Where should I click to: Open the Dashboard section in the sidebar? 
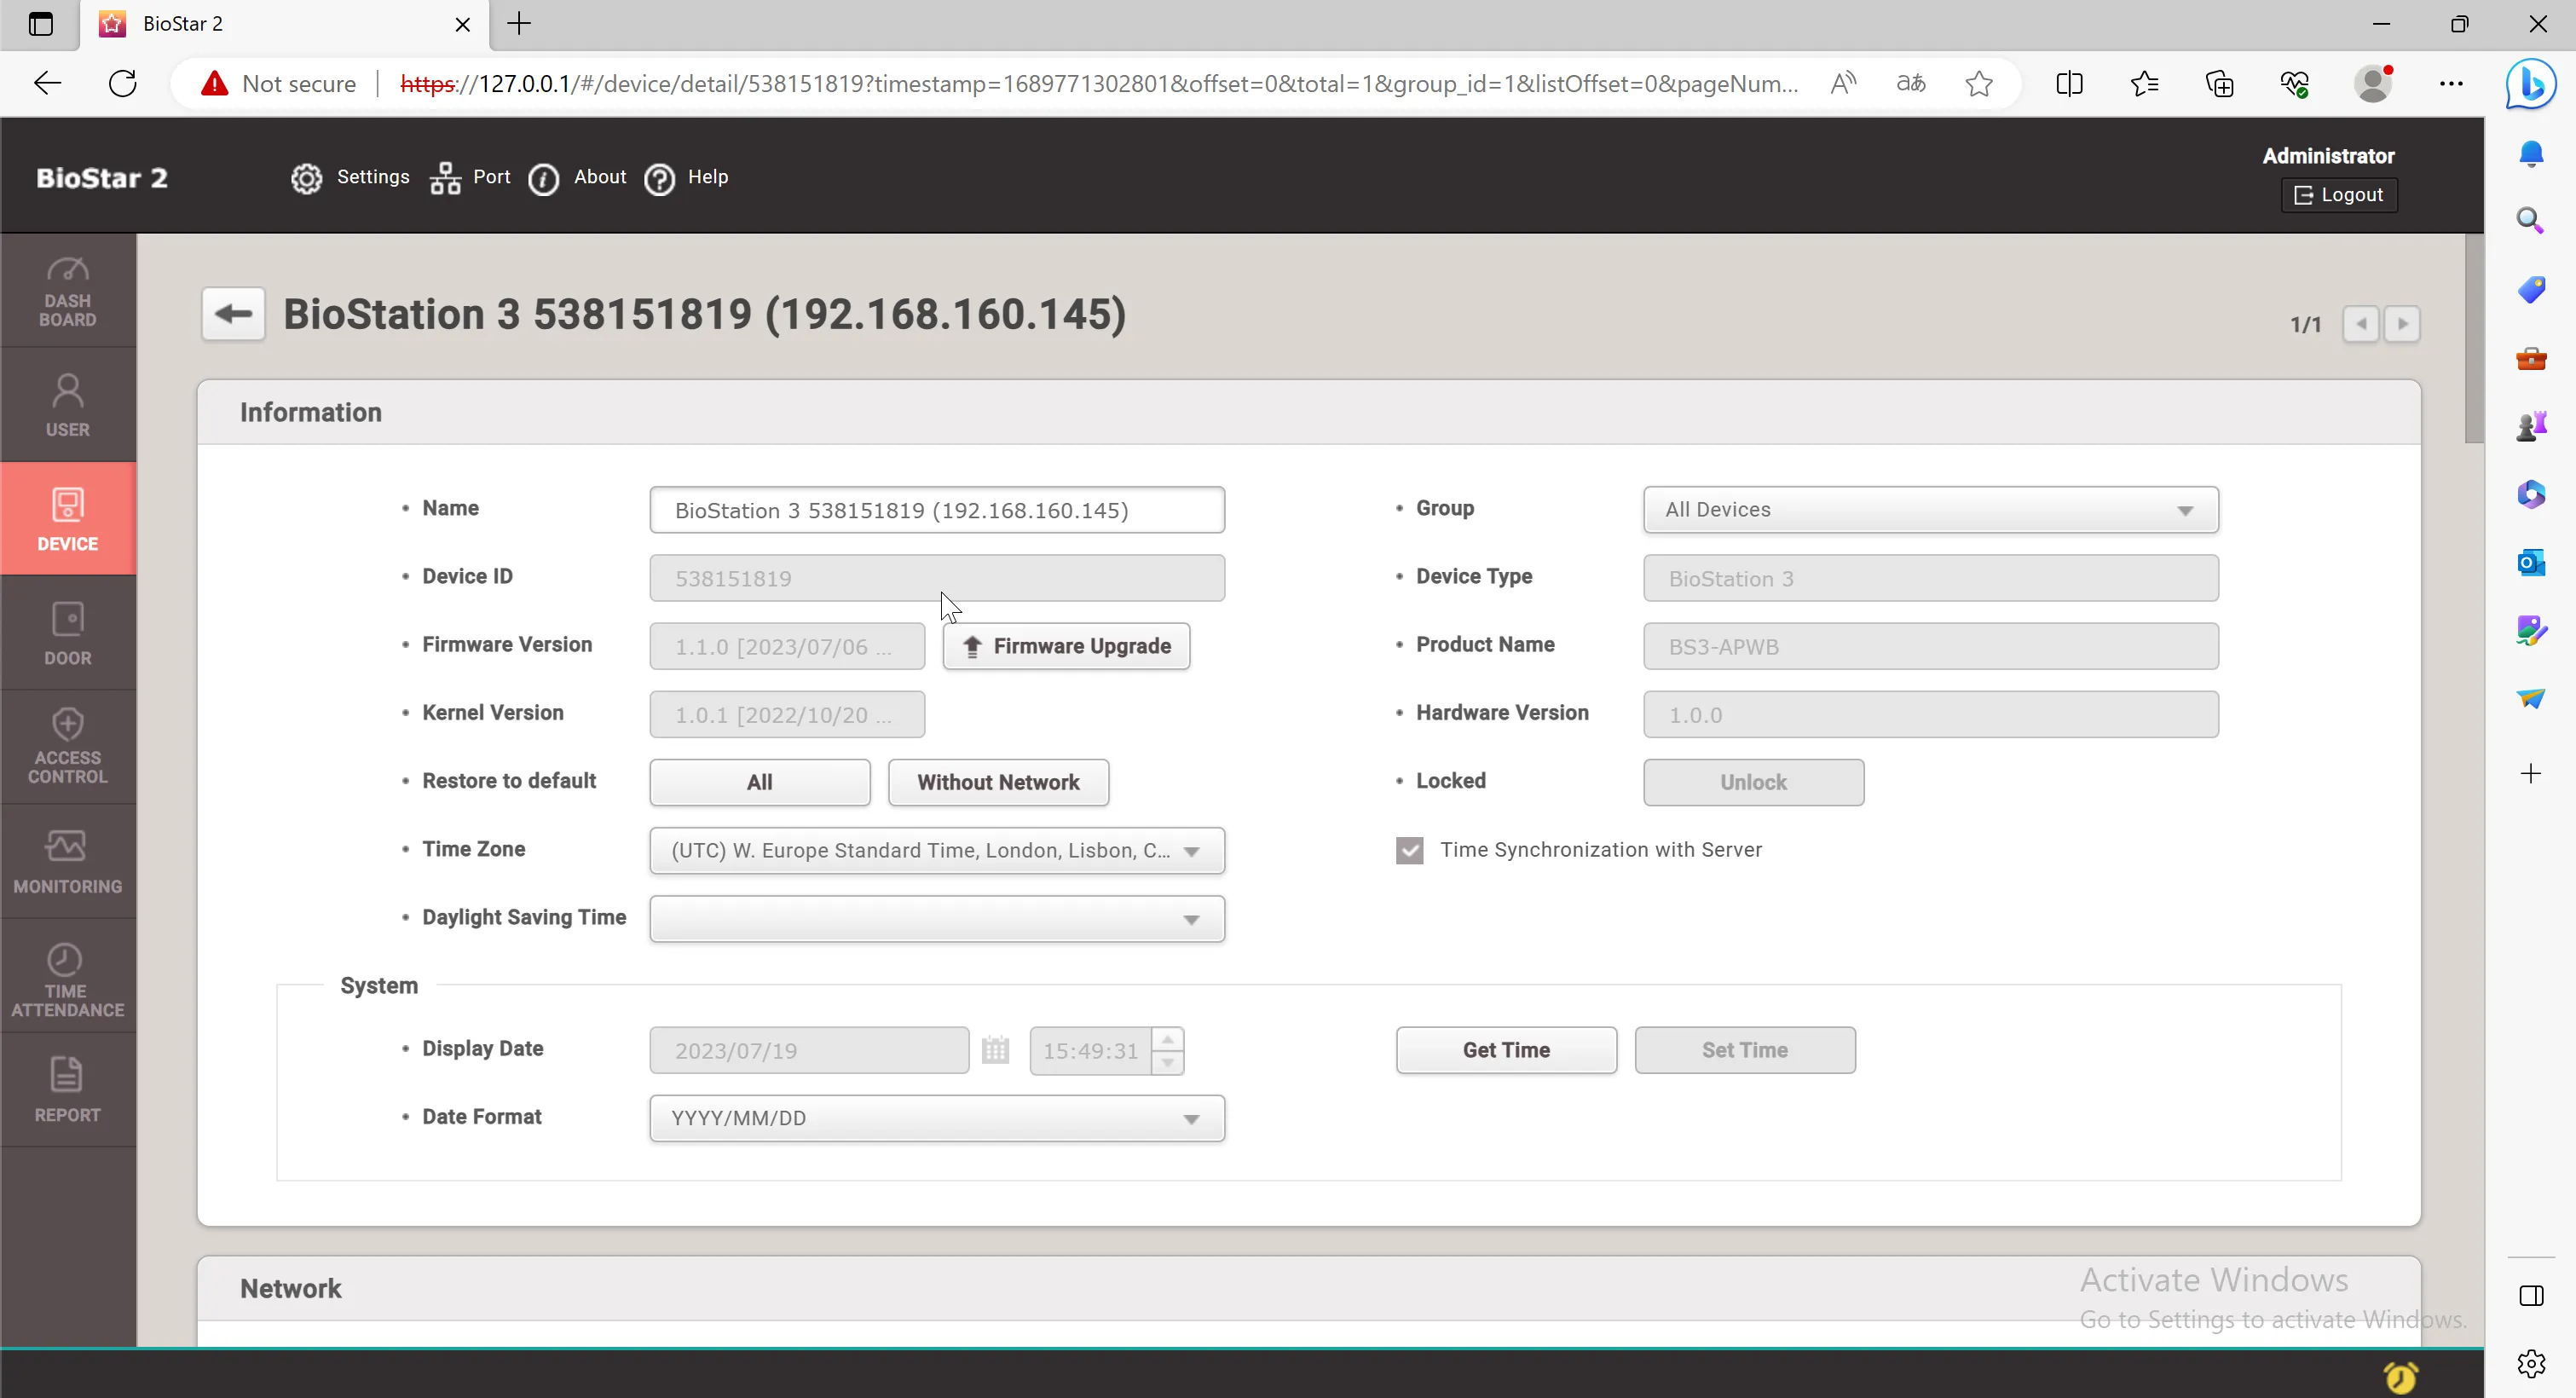coord(68,291)
